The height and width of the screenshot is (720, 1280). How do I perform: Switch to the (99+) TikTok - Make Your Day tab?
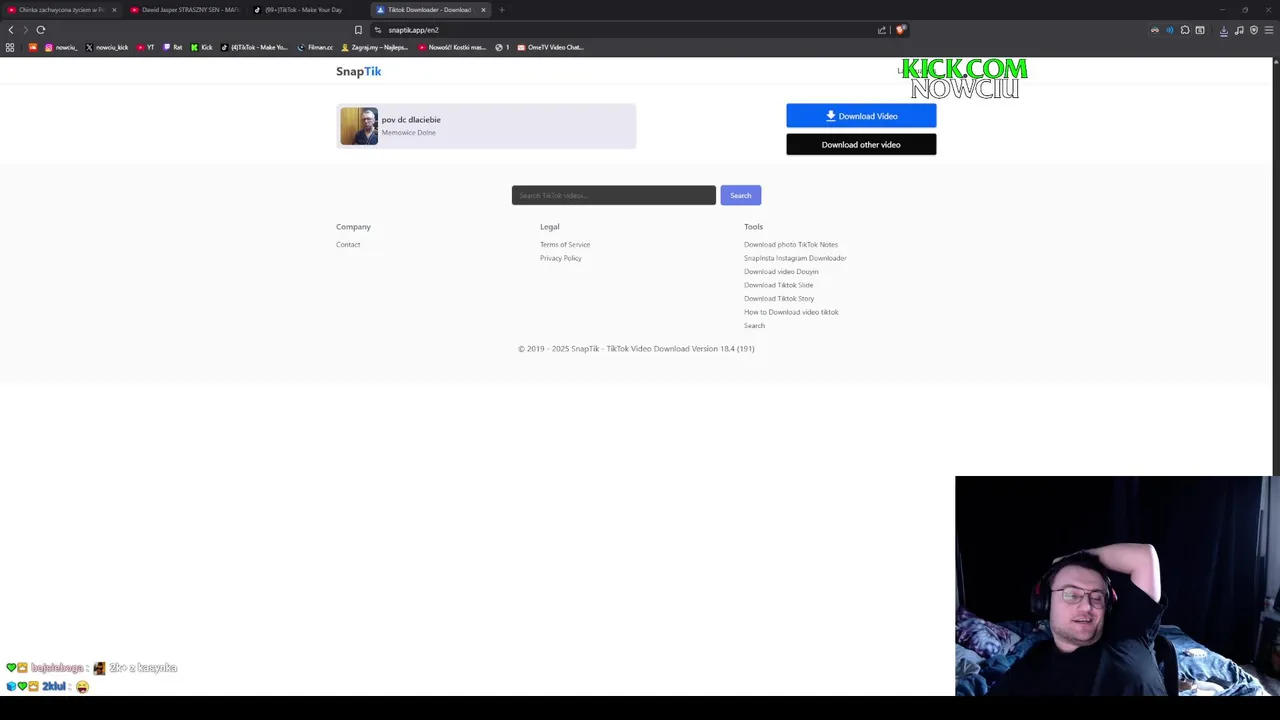coord(305,10)
